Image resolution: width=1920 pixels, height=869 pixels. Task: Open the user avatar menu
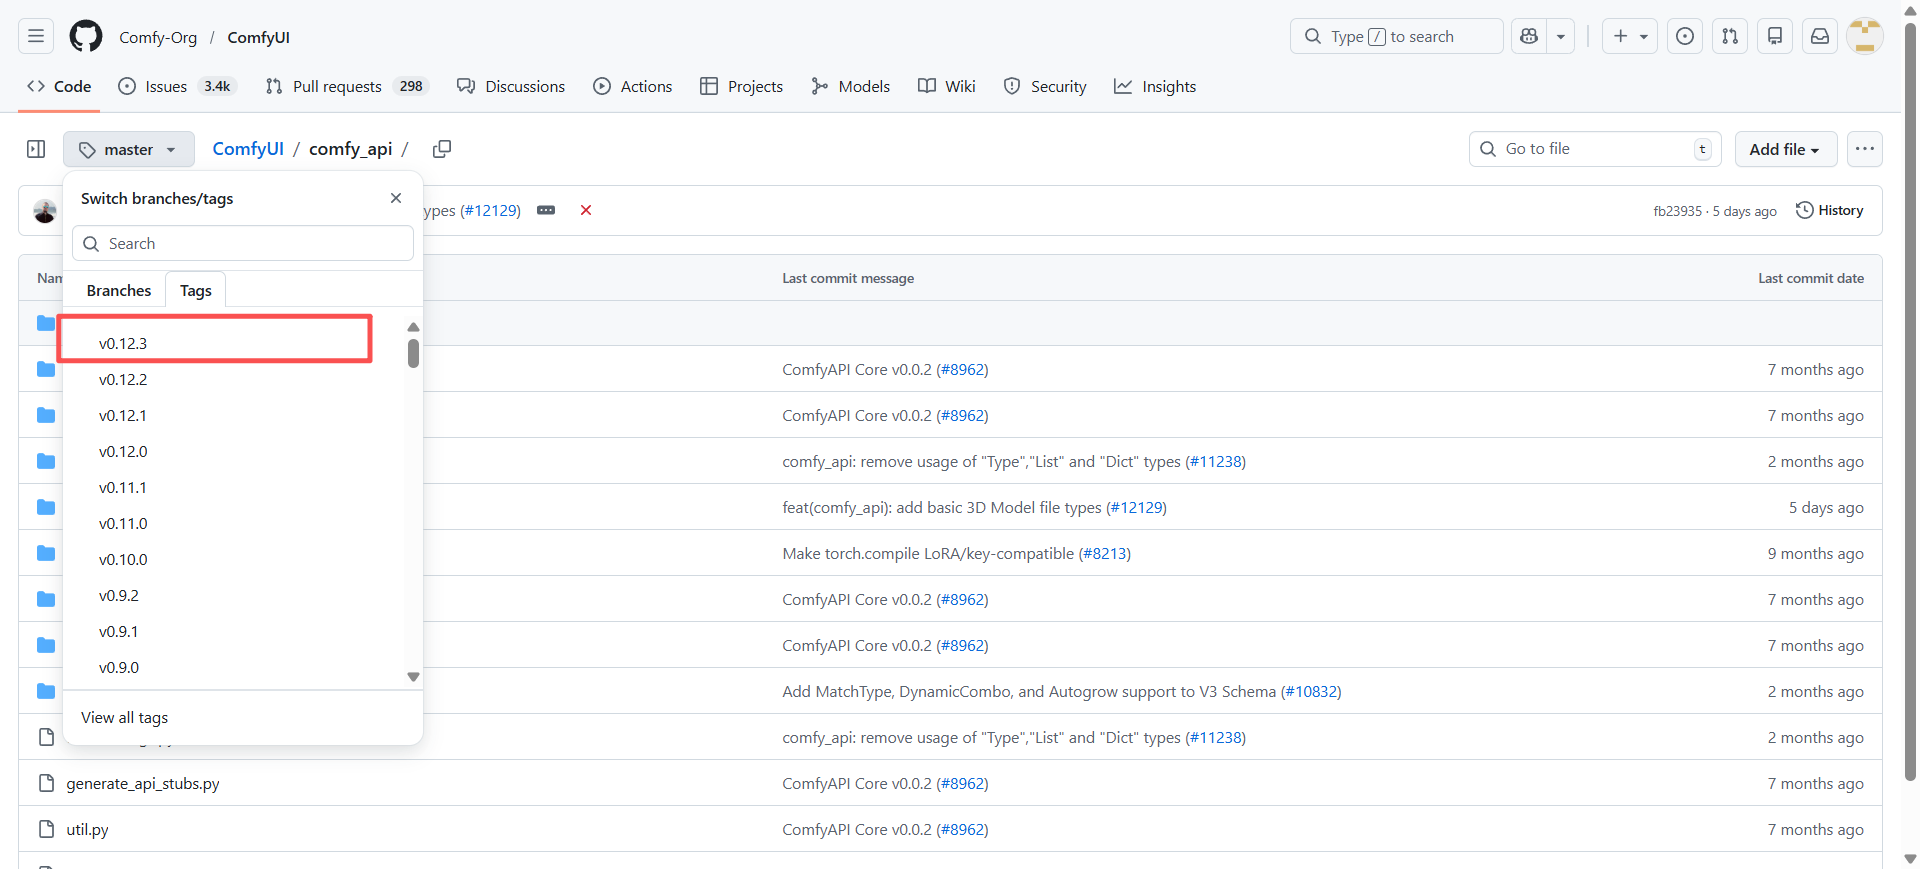[1865, 37]
